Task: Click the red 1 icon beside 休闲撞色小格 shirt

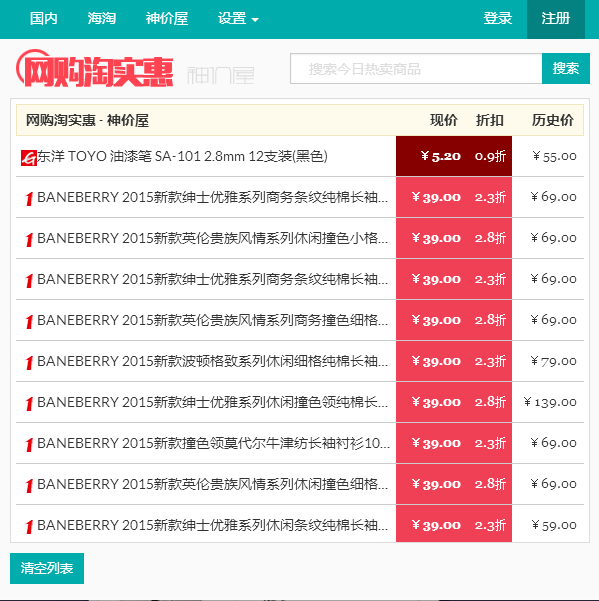Action: click(29, 240)
